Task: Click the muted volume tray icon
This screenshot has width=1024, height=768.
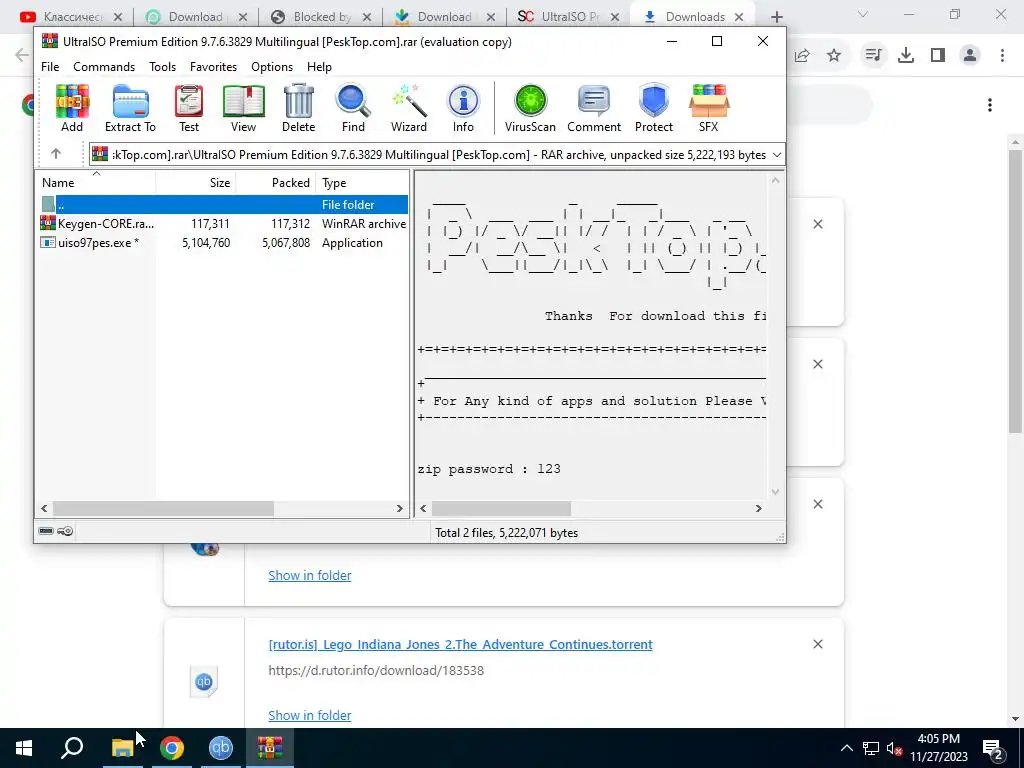Action: (x=894, y=748)
